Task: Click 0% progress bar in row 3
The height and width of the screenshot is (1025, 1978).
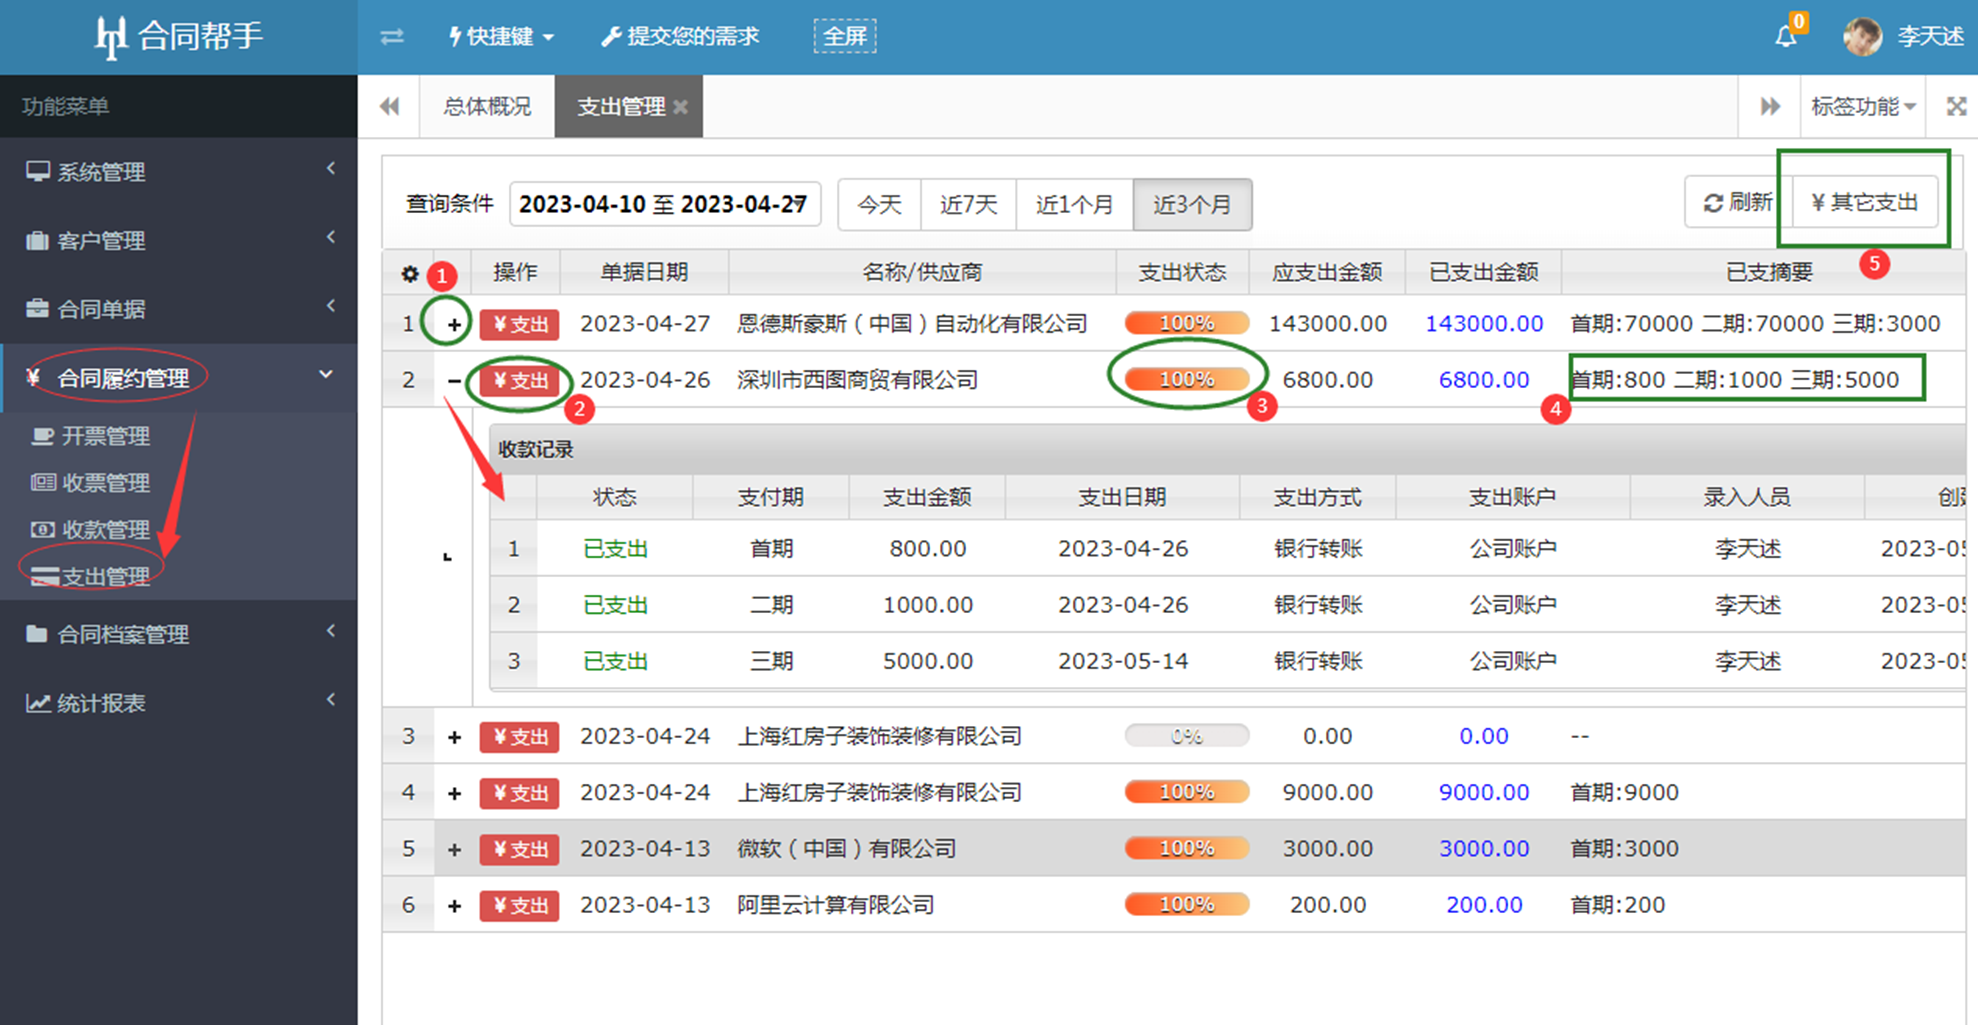Action: [1186, 736]
